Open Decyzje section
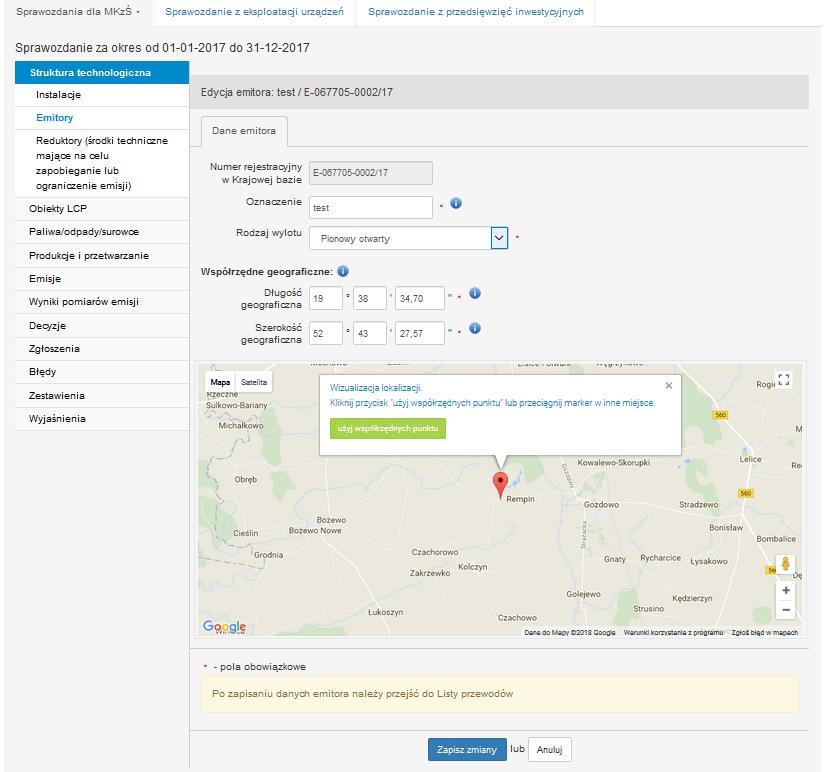 102,325
